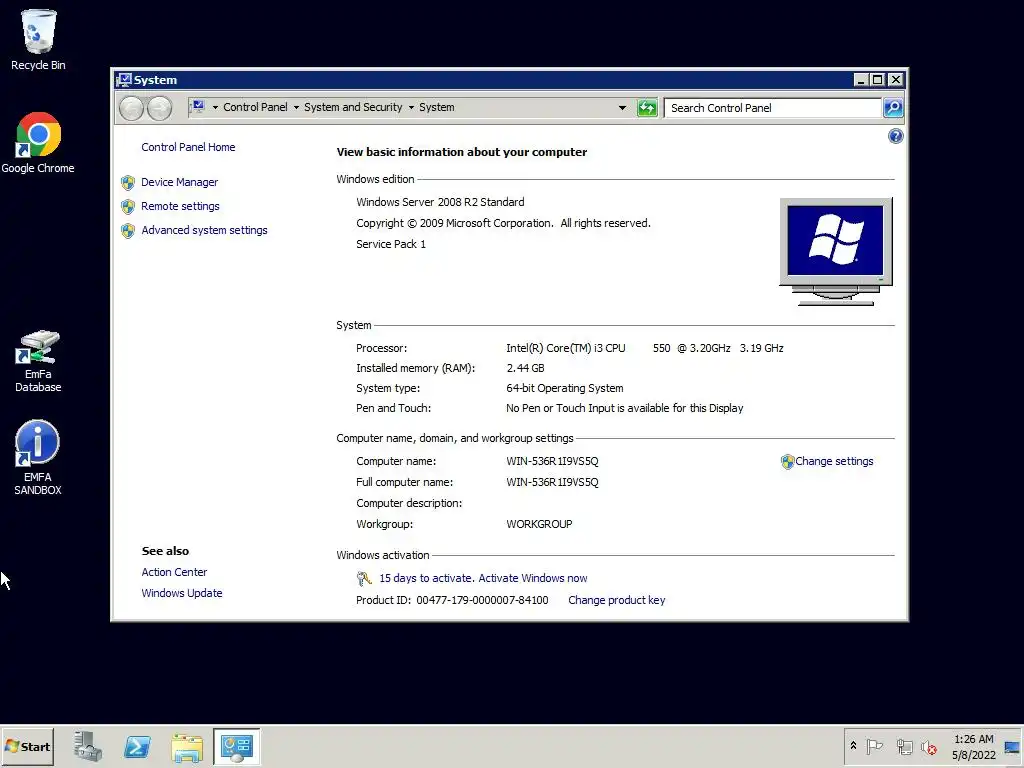The width and height of the screenshot is (1024, 768).
Task: Click the Show desktop icon in the tray
Action: (1012, 746)
